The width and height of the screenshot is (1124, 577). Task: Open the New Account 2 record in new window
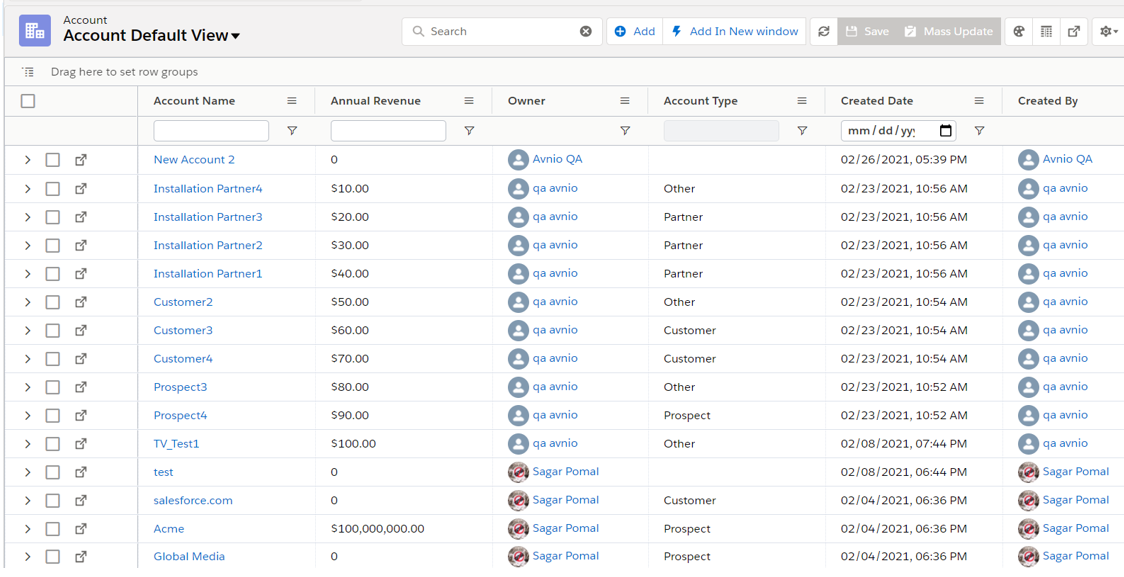(x=81, y=160)
